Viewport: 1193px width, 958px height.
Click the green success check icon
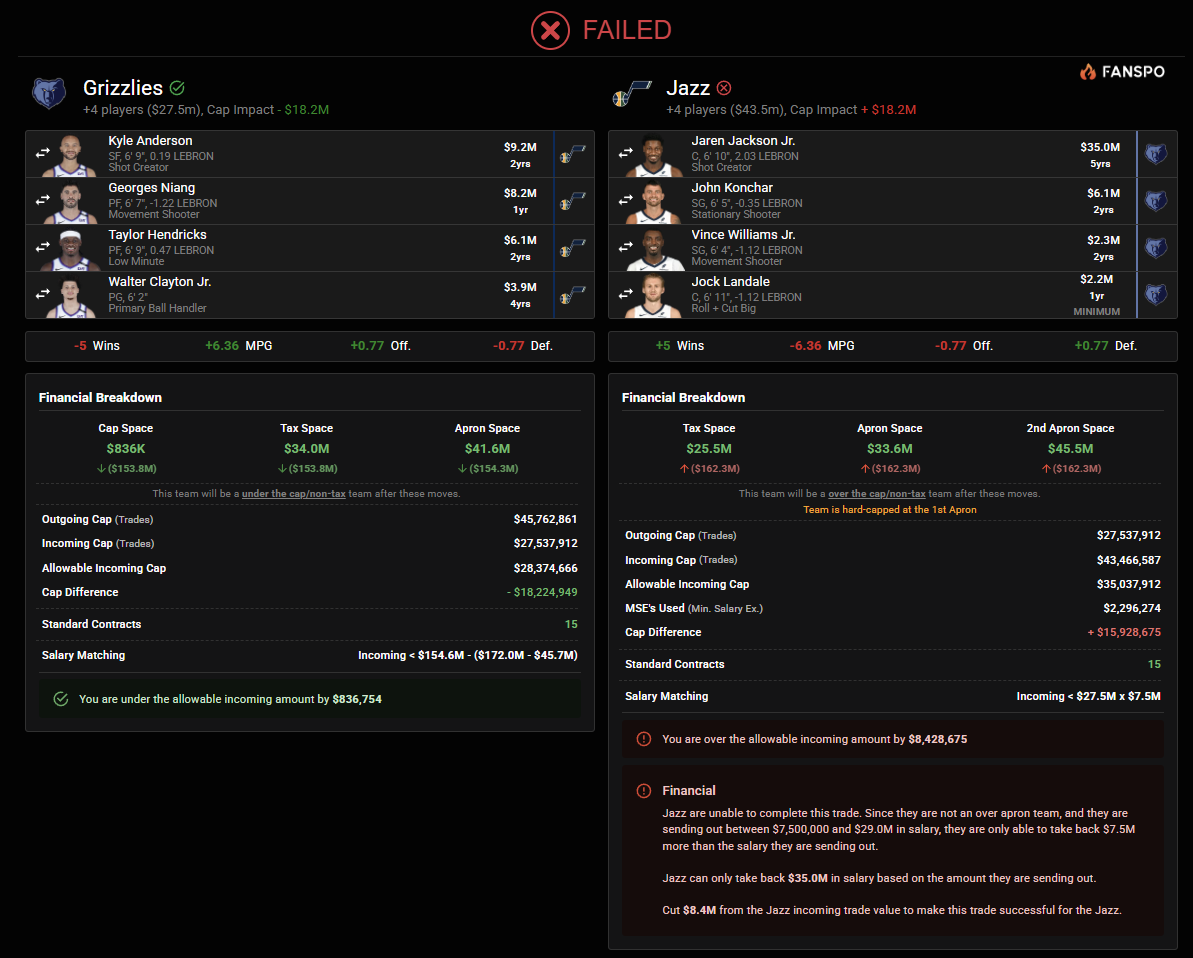point(61,699)
